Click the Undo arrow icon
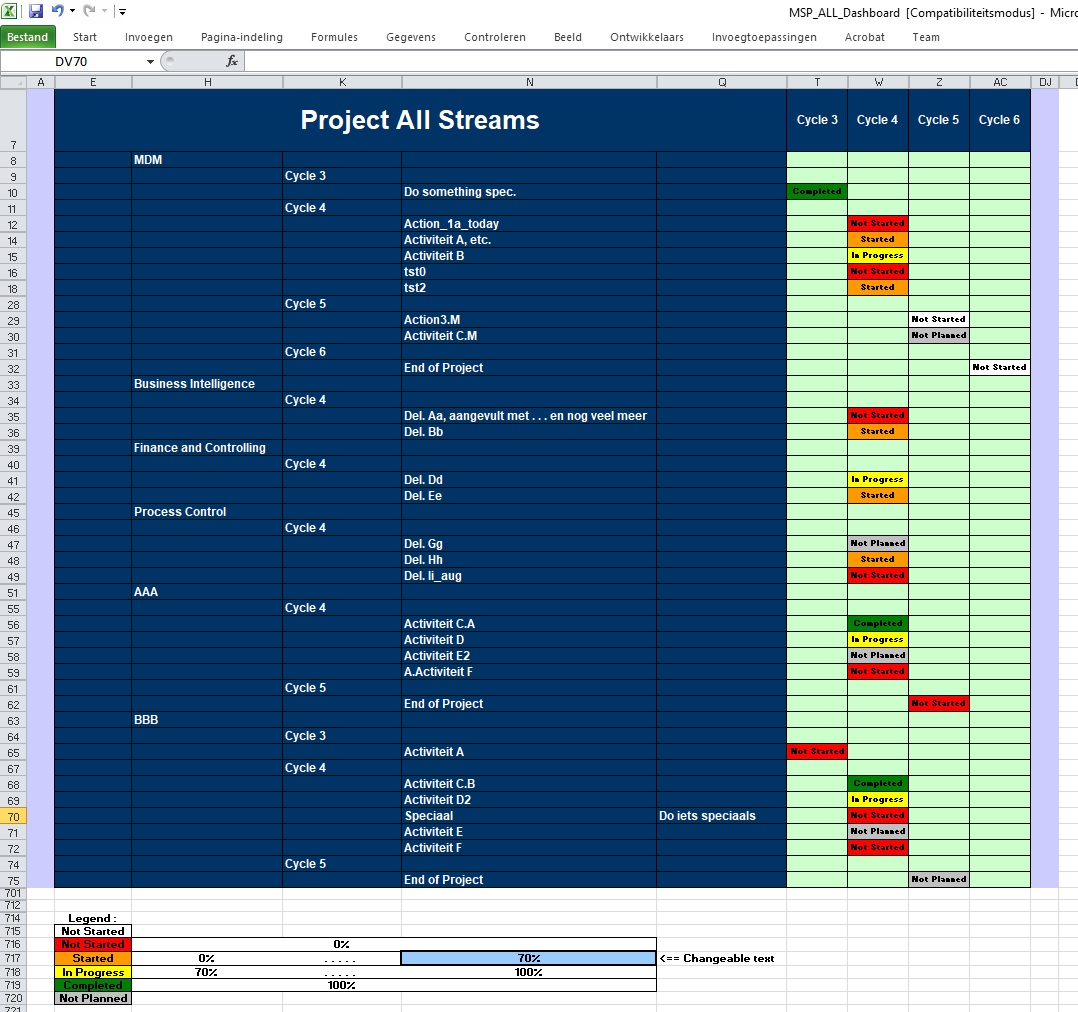The height and width of the screenshot is (1012, 1078). tap(58, 11)
